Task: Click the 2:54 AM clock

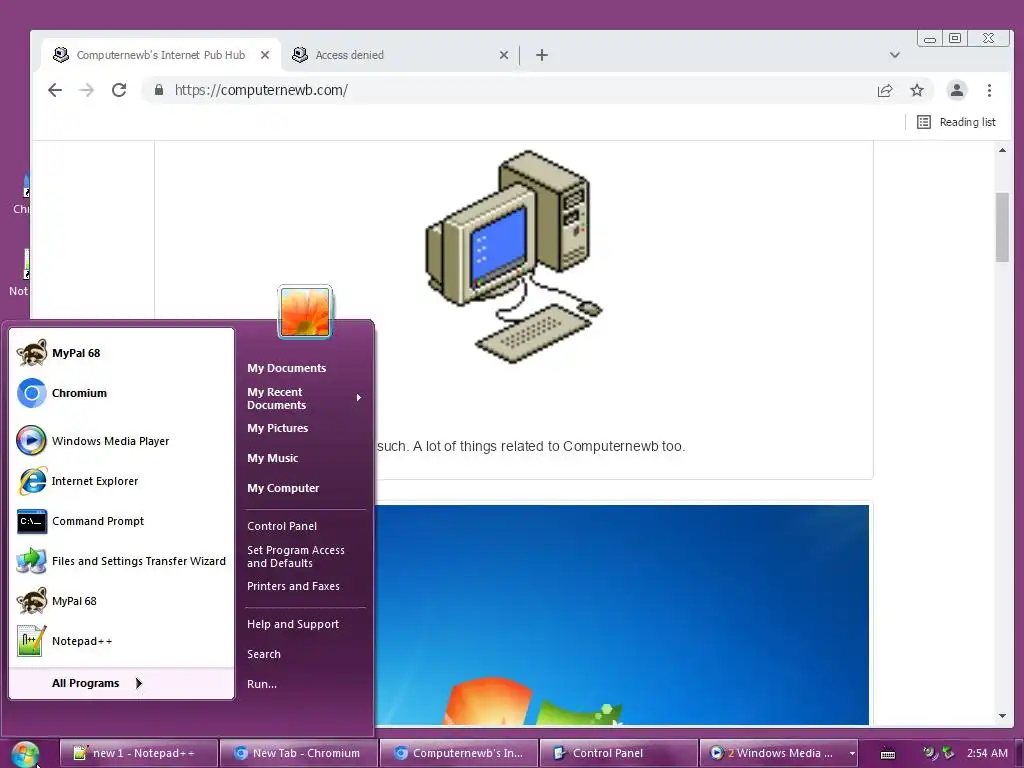Action: [x=987, y=753]
